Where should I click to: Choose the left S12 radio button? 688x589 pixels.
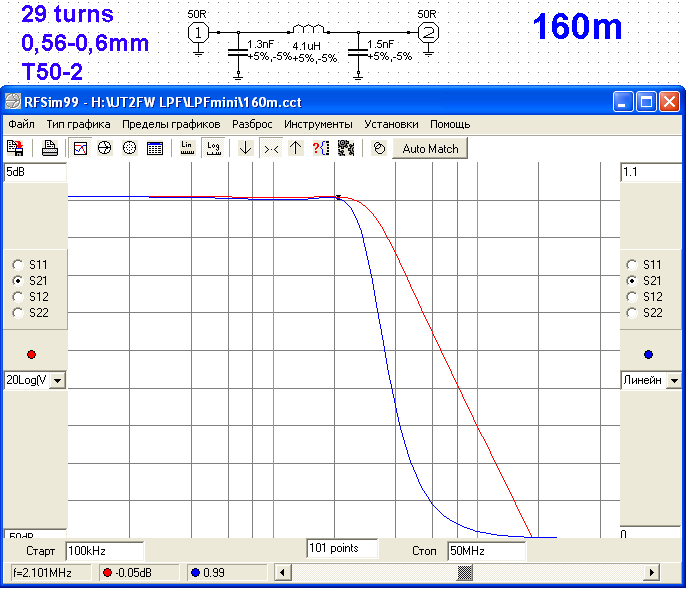point(17,297)
